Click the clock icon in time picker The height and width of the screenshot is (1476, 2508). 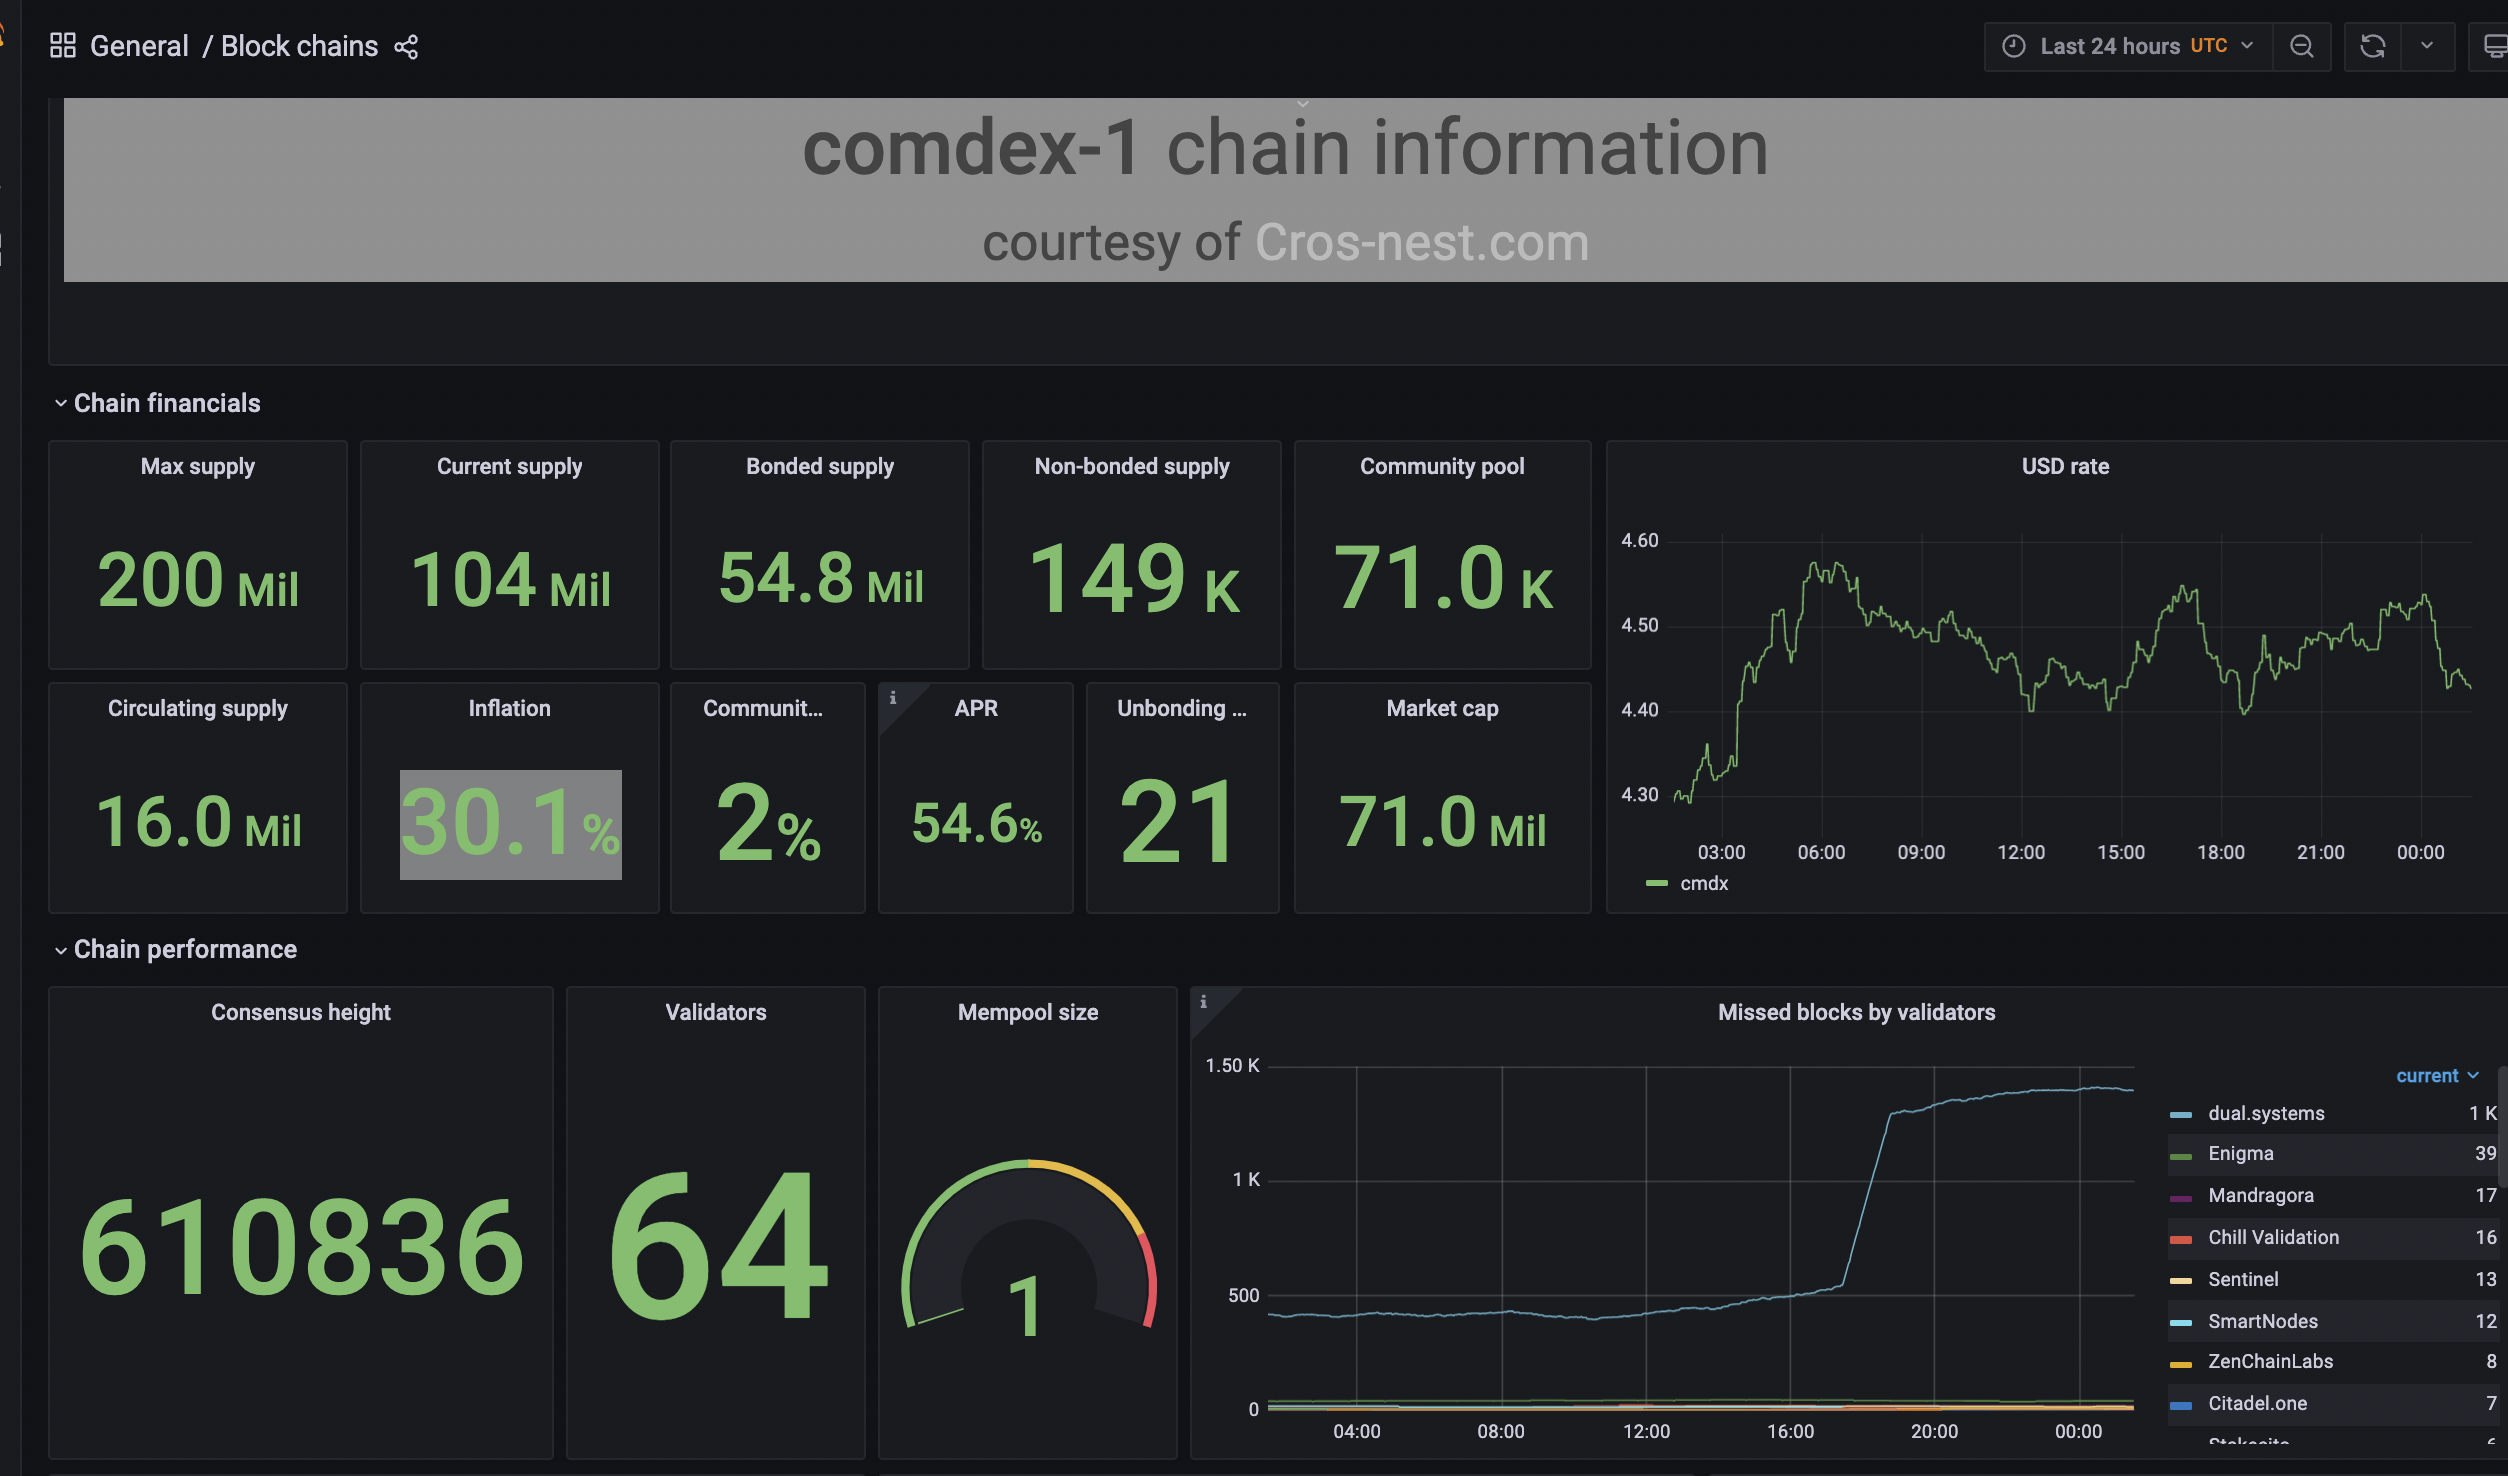(2014, 47)
